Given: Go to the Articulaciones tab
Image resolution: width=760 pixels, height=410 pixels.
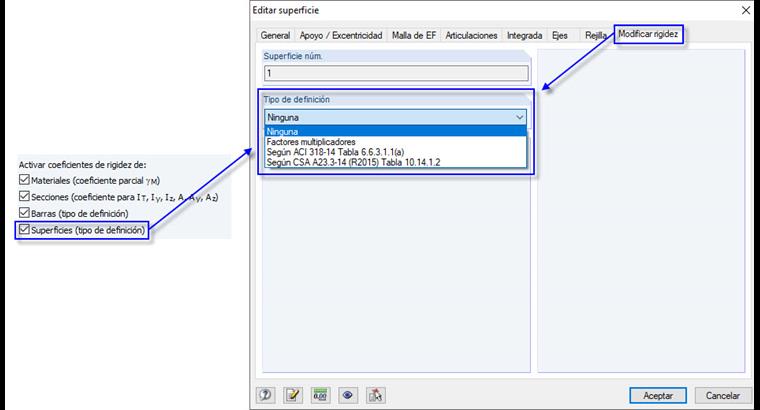Looking at the screenshot, I should pyautogui.click(x=471, y=35).
